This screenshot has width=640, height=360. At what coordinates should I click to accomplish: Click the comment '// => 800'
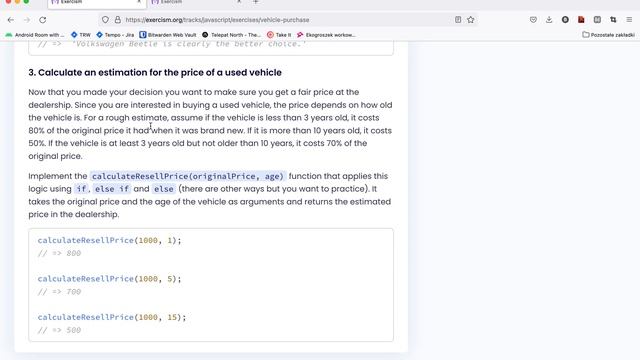pos(59,253)
